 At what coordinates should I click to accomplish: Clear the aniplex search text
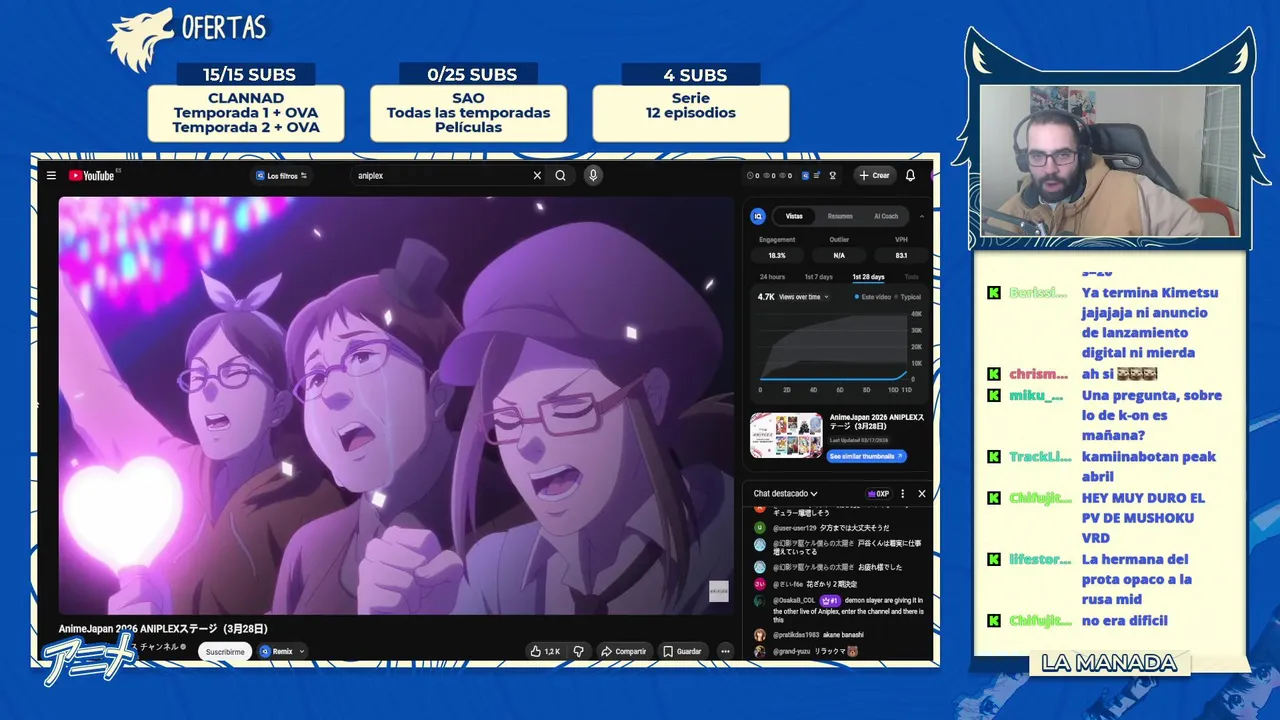pyautogui.click(x=537, y=176)
